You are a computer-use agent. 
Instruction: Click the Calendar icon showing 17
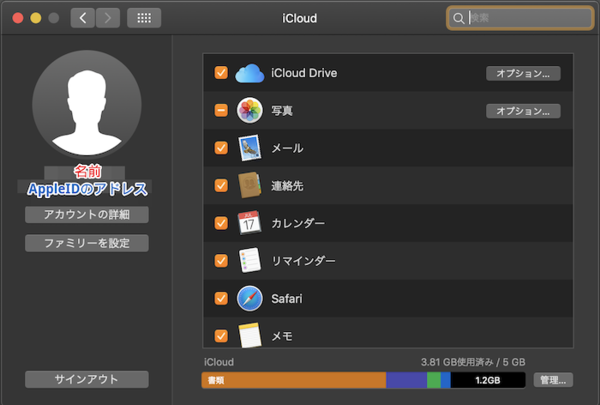249,223
